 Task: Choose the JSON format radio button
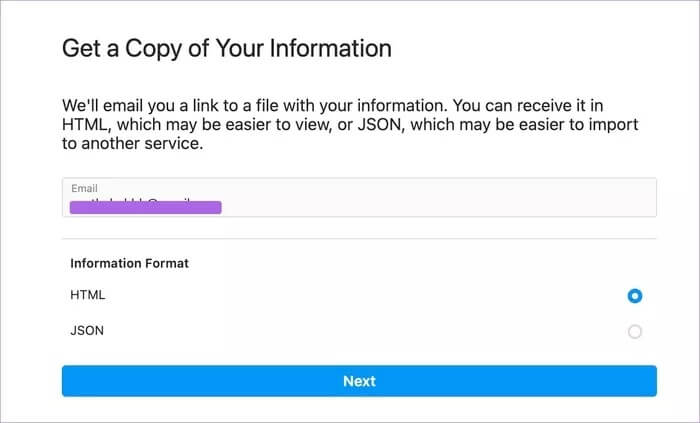[x=634, y=332]
